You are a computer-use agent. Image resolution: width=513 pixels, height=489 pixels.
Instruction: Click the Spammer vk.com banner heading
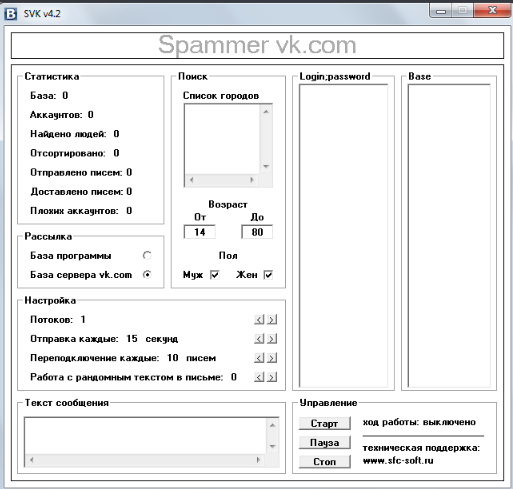(257, 45)
